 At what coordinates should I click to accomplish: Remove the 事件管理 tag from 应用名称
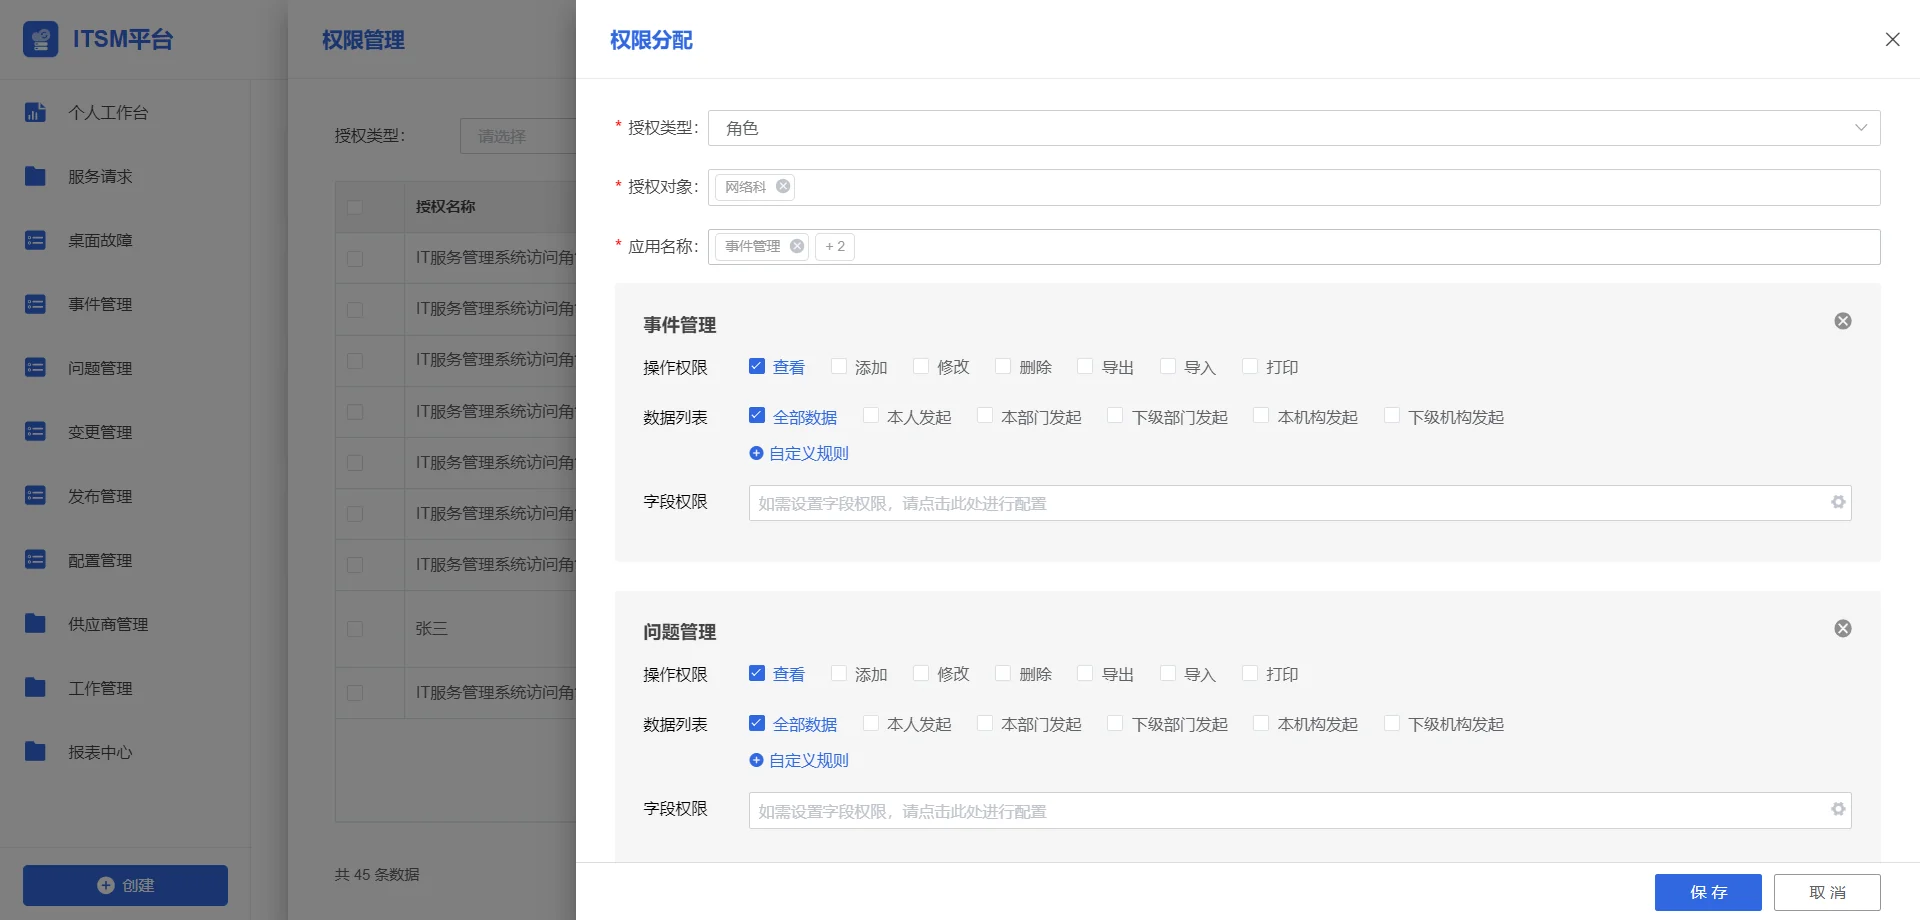(797, 246)
